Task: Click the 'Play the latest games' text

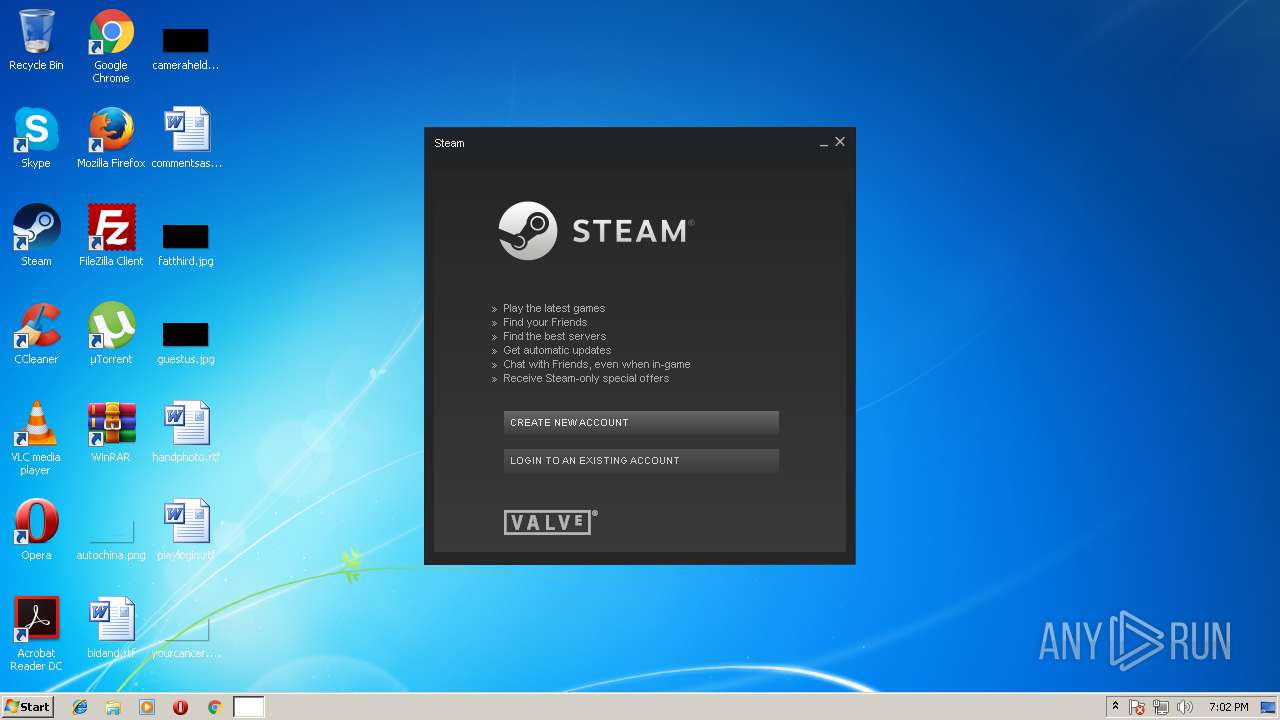Action: tap(554, 308)
